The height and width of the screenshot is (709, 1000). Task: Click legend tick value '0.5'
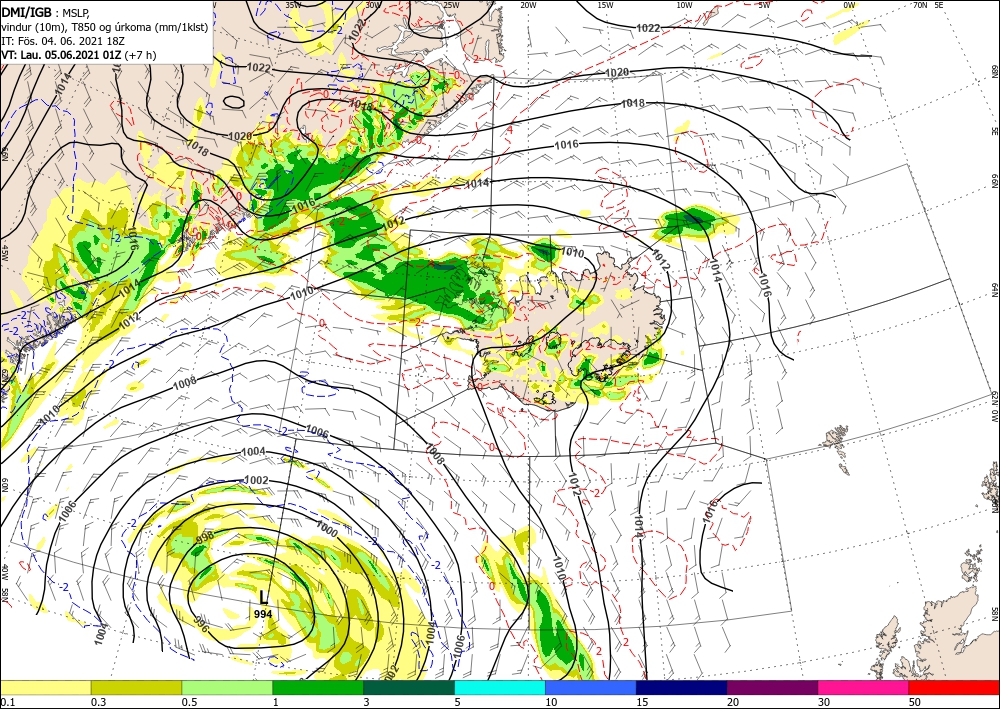(188, 702)
